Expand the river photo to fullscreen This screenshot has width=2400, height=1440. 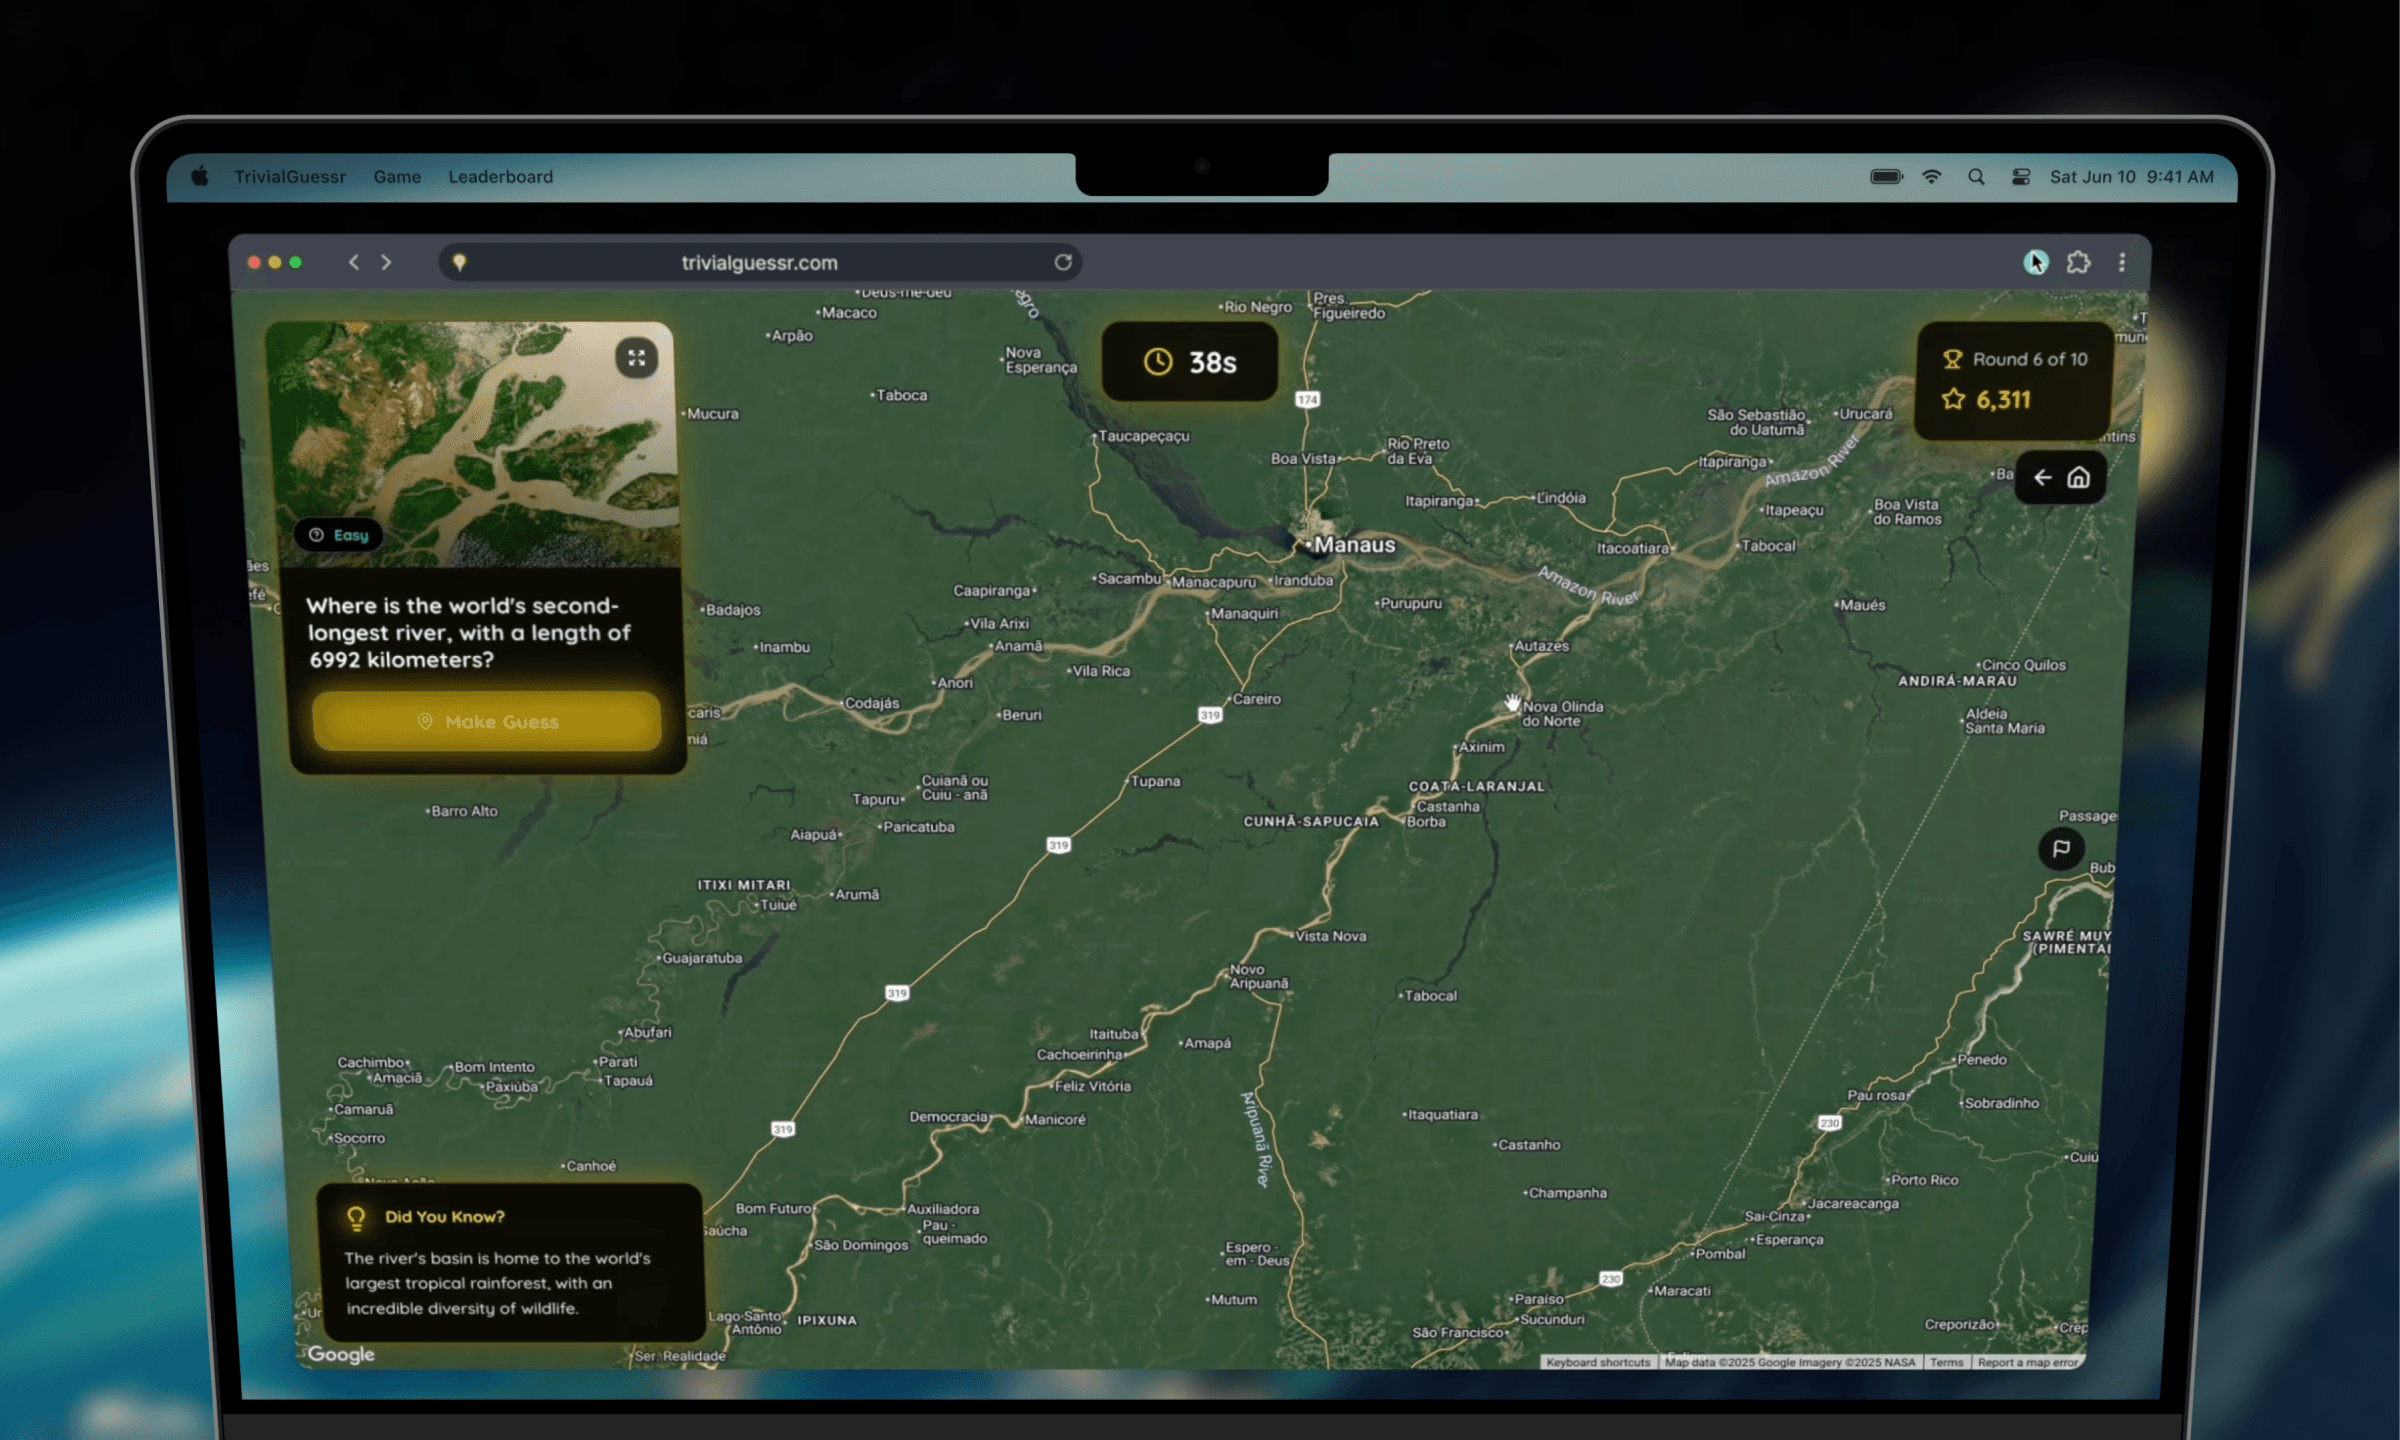click(636, 358)
